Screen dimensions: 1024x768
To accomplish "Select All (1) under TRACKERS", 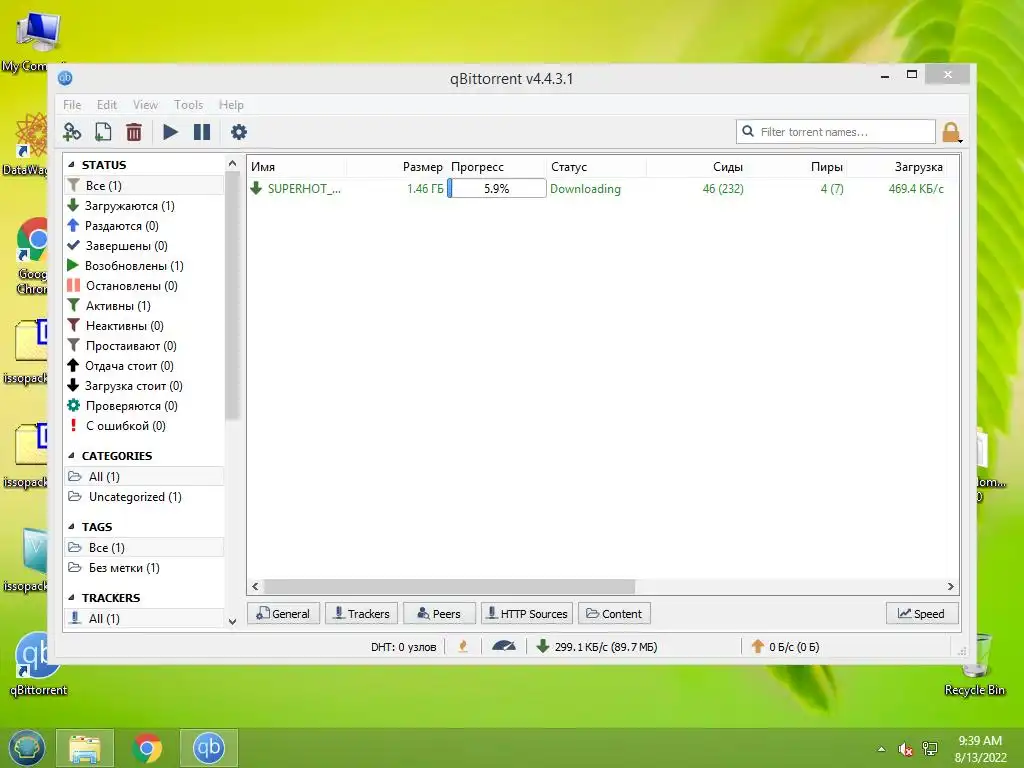I will [144, 618].
